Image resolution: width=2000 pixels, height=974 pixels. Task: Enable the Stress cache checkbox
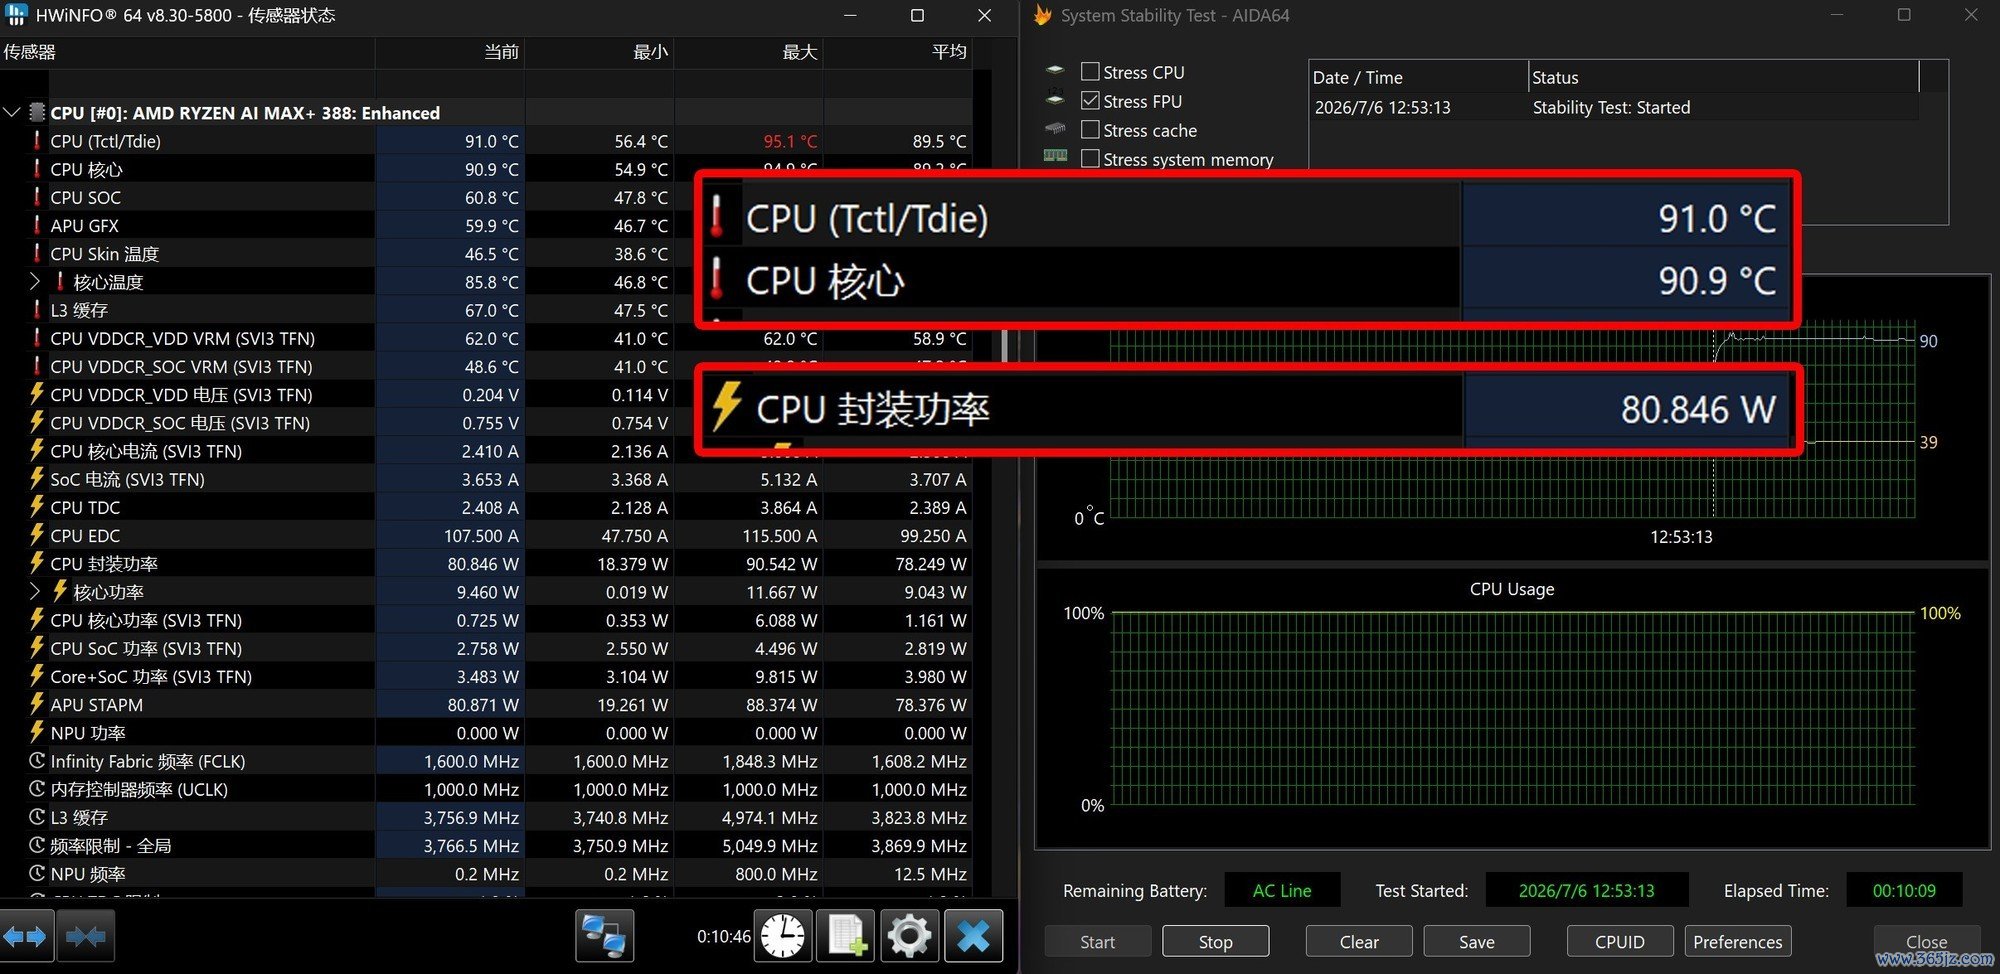(x=1090, y=129)
